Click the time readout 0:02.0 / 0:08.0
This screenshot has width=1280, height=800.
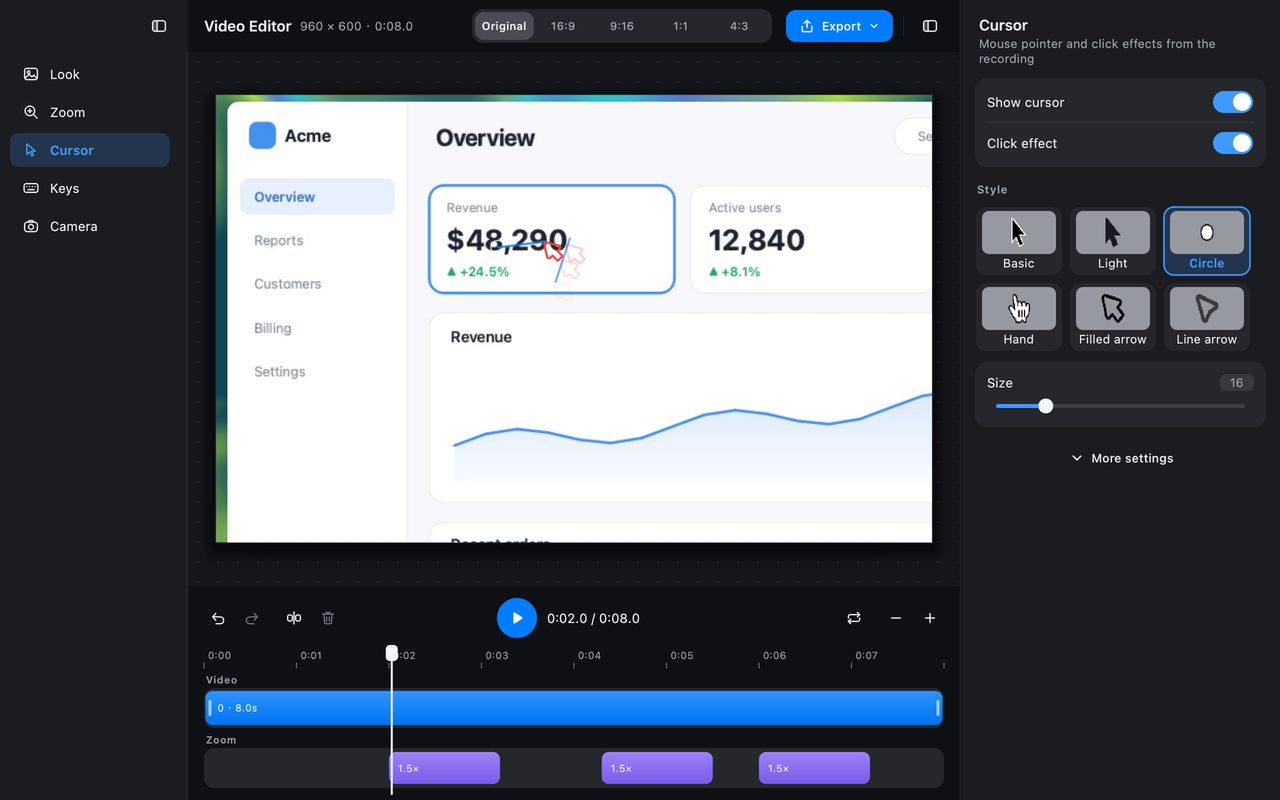coord(593,618)
